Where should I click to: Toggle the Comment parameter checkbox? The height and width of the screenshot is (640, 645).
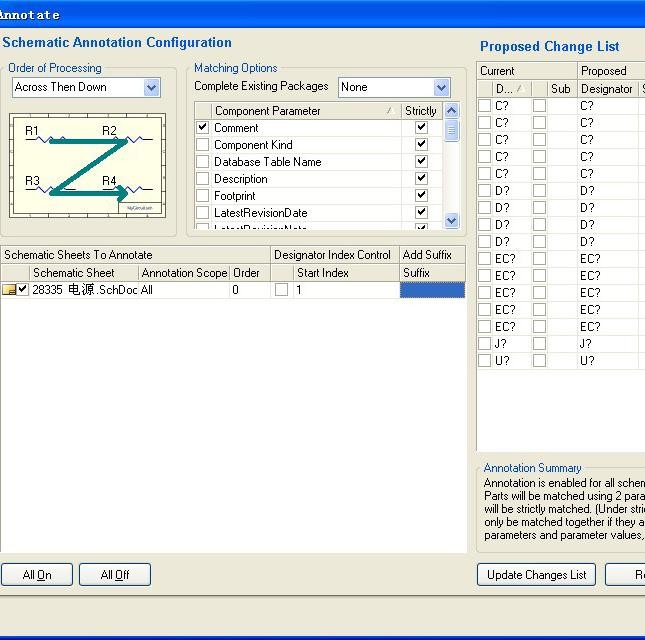click(203, 128)
